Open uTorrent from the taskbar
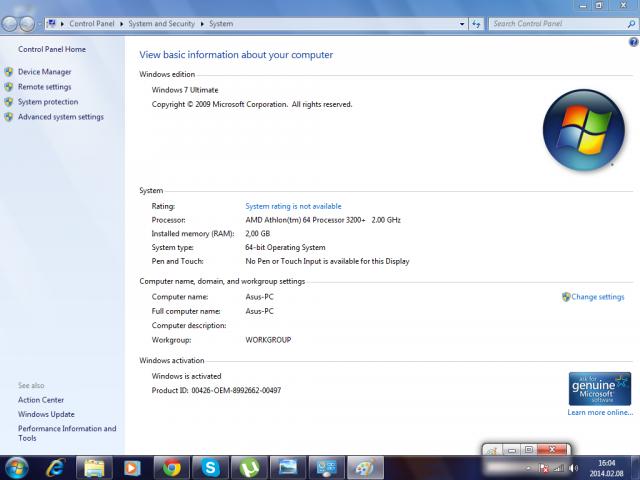 249,467
